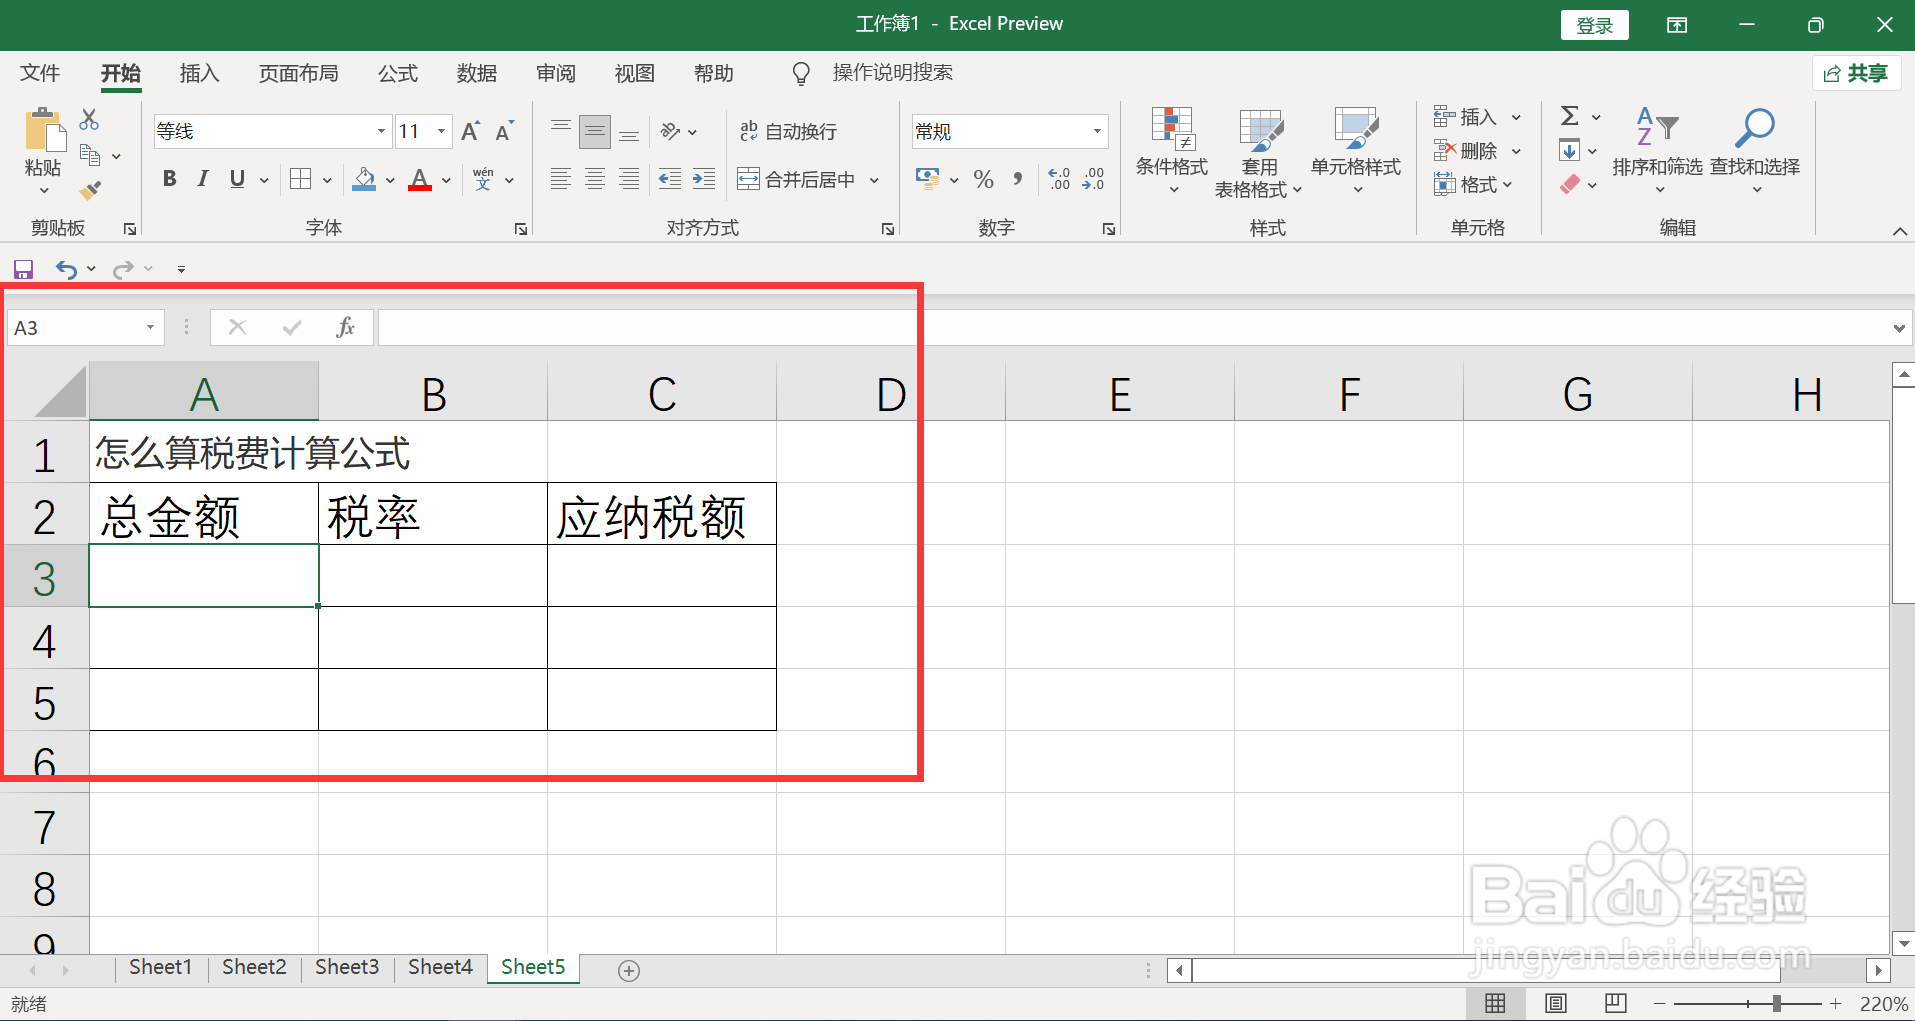Screen dimensions: 1915x1021
Task: Open Find and Select (查找和选择)
Action: [x=1755, y=149]
